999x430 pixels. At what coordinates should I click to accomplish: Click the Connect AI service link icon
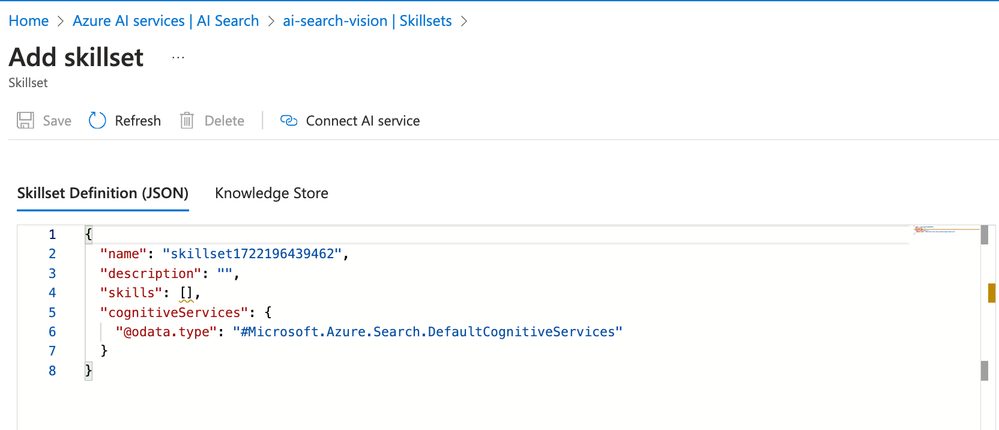pyautogui.click(x=289, y=121)
